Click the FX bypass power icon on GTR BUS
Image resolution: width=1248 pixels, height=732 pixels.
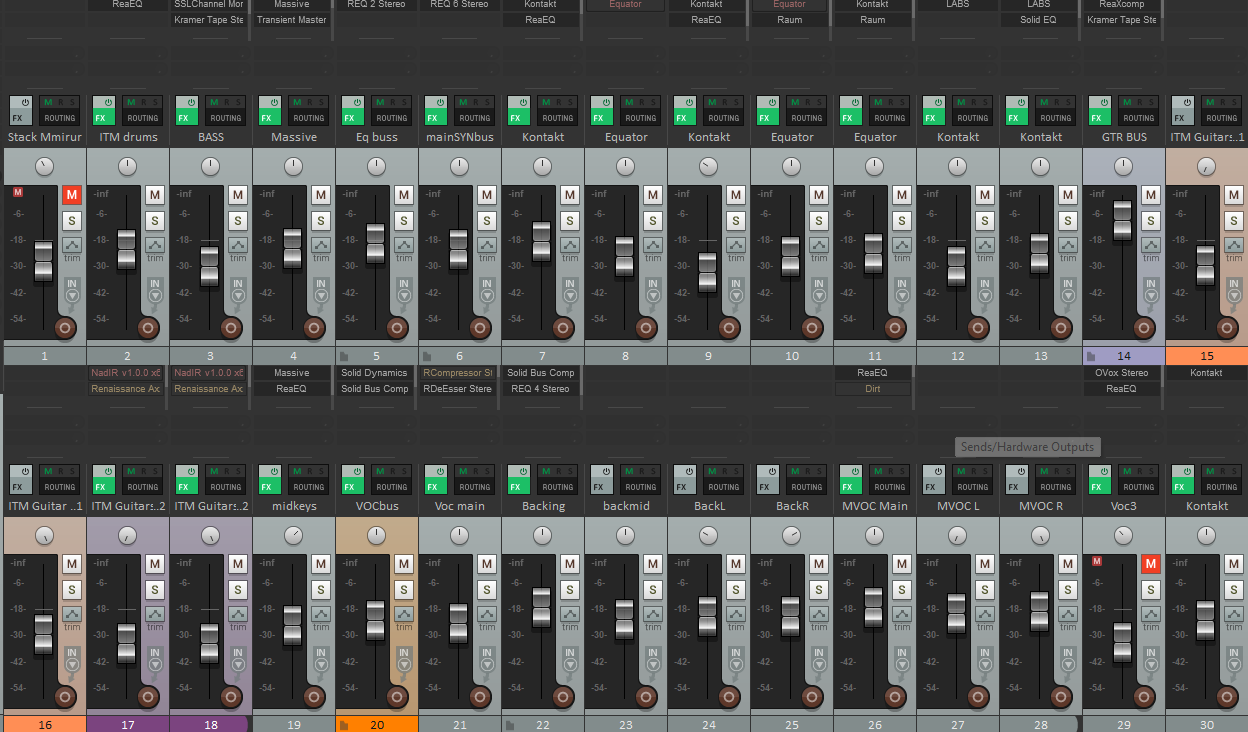[x=1103, y=102]
